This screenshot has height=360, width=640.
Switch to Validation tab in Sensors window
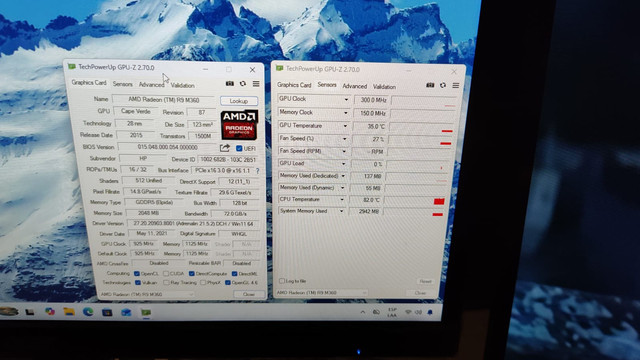click(x=384, y=87)
